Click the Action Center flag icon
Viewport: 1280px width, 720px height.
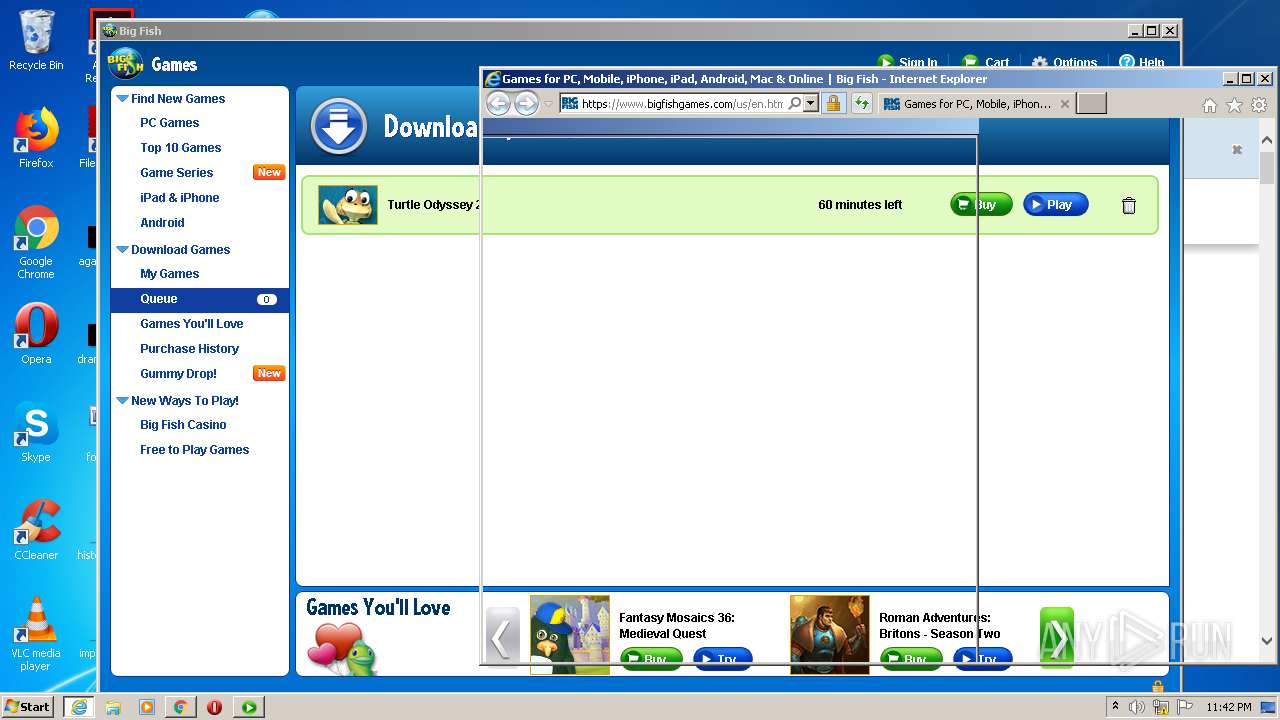[1185, 707]
